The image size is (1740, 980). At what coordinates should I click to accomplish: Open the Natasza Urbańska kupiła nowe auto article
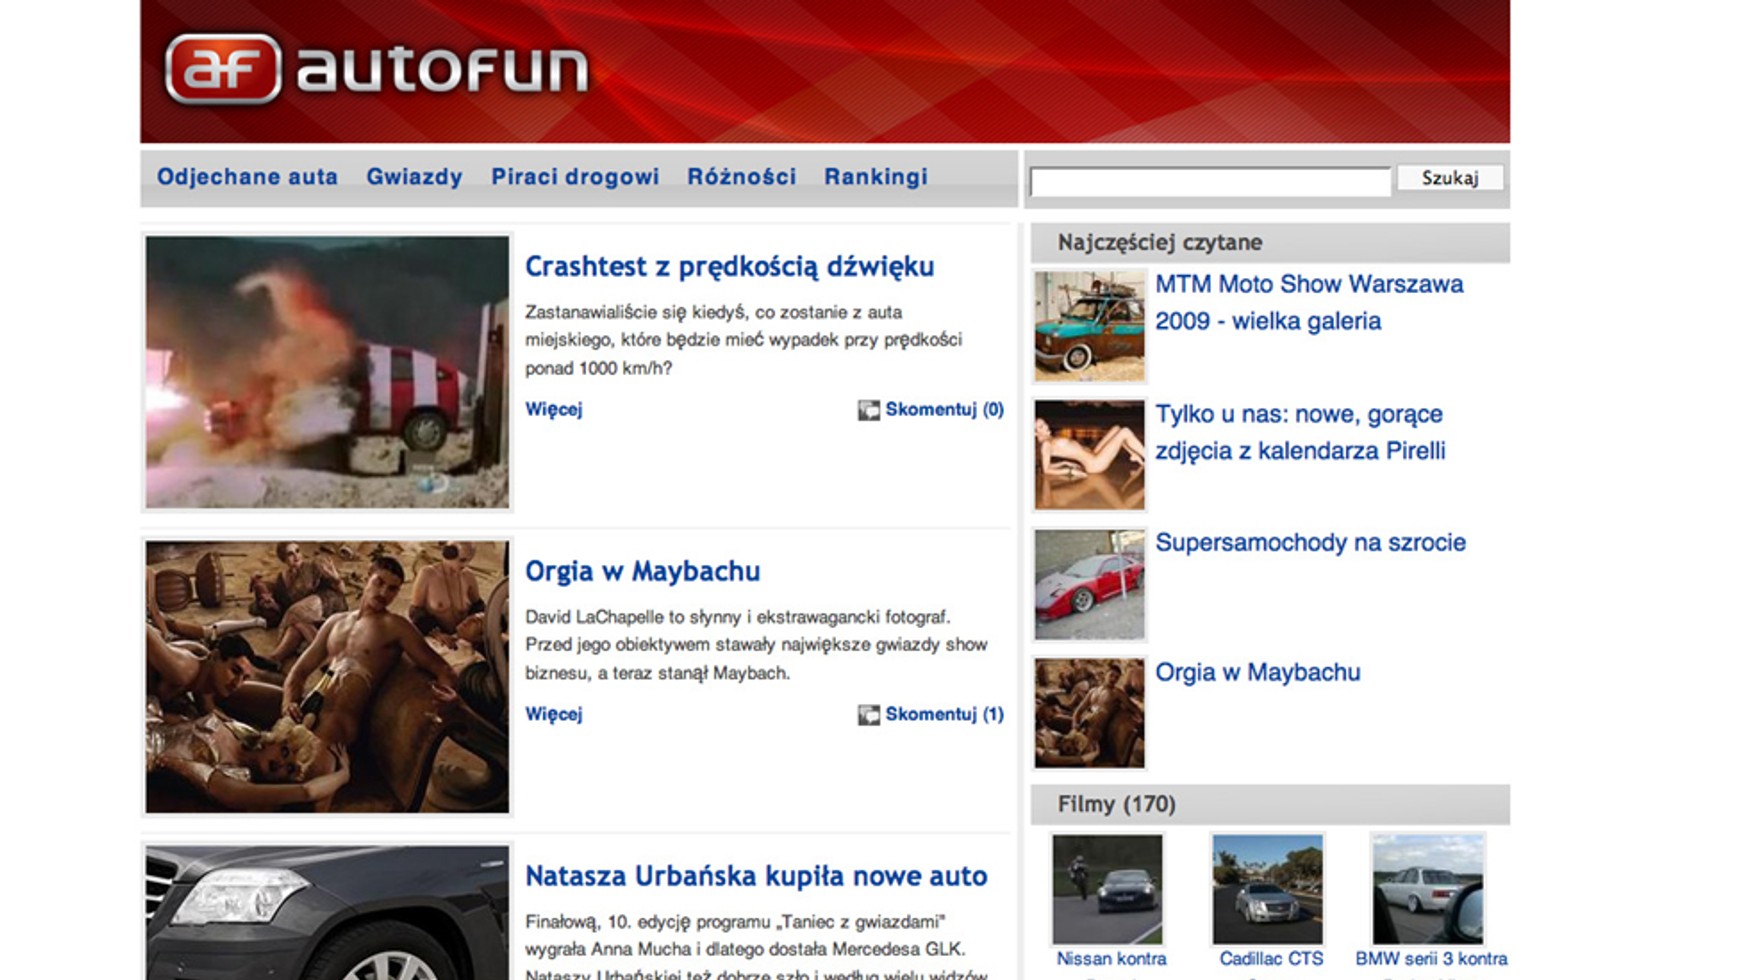point(755,876)
